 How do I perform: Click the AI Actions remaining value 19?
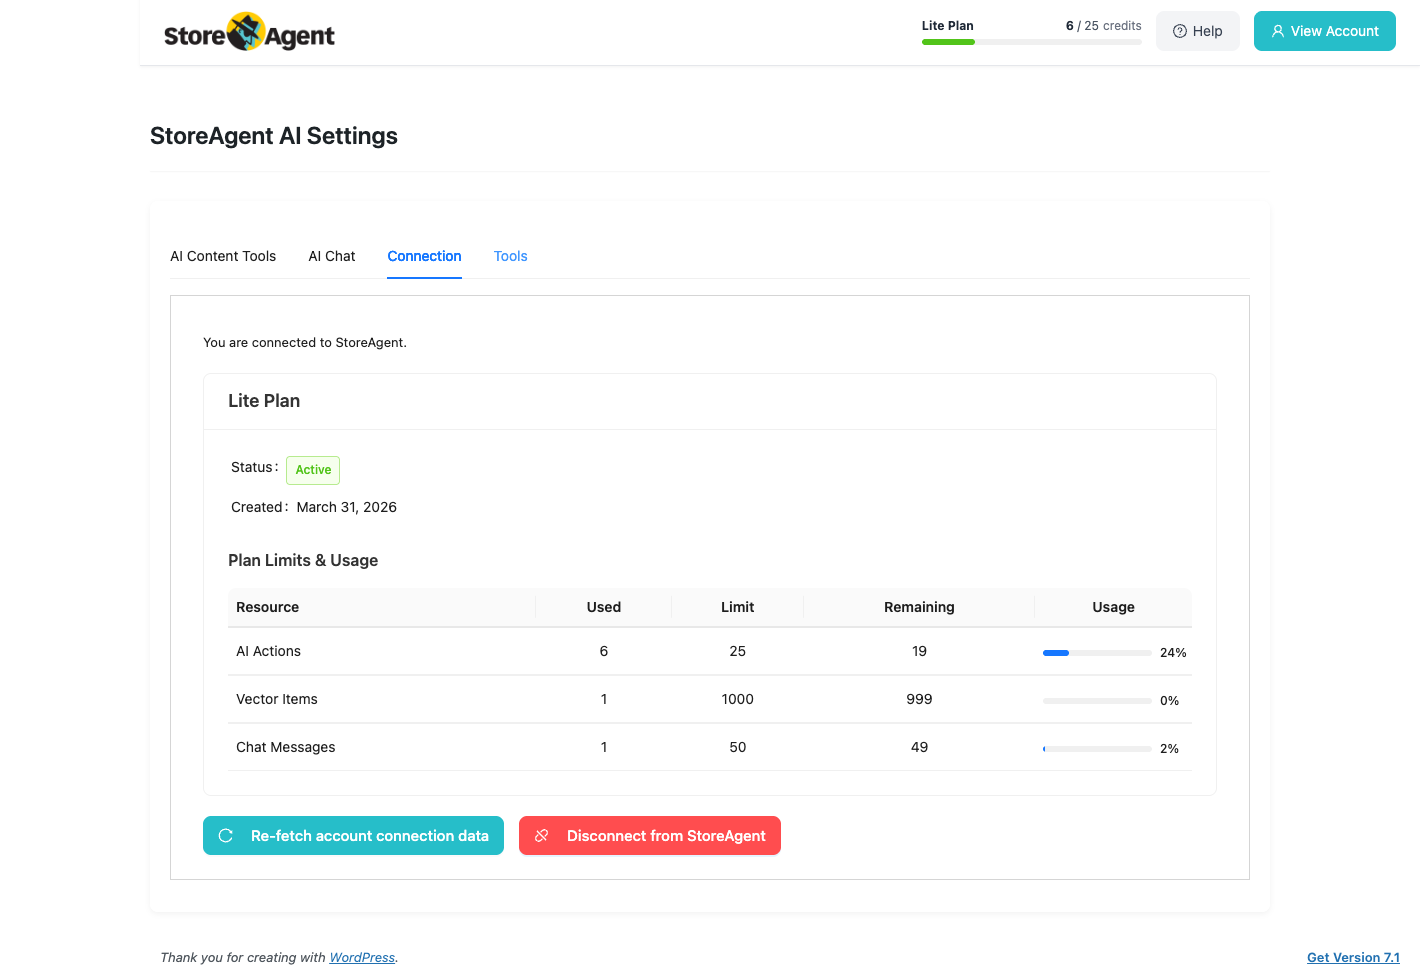[x=919, y=651]
